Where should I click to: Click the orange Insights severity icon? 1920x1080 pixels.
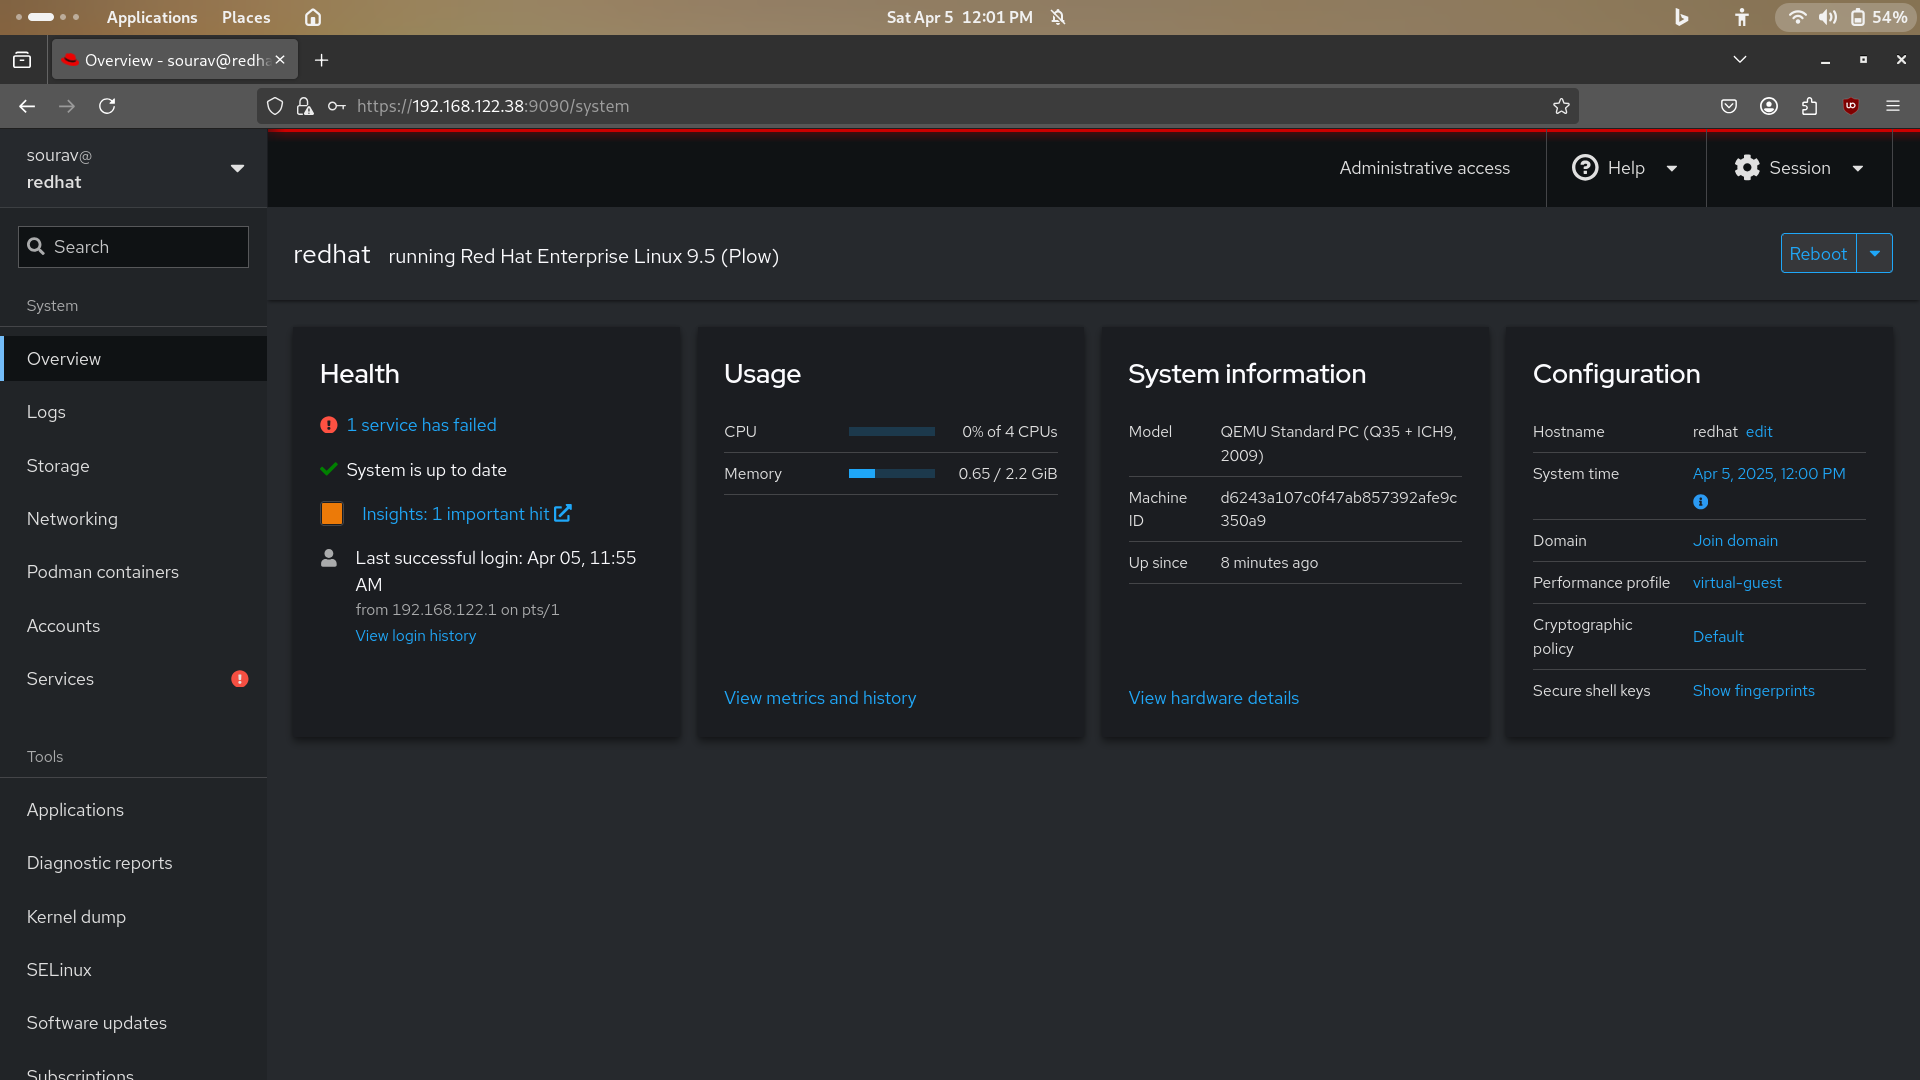[x=332, y=514]
